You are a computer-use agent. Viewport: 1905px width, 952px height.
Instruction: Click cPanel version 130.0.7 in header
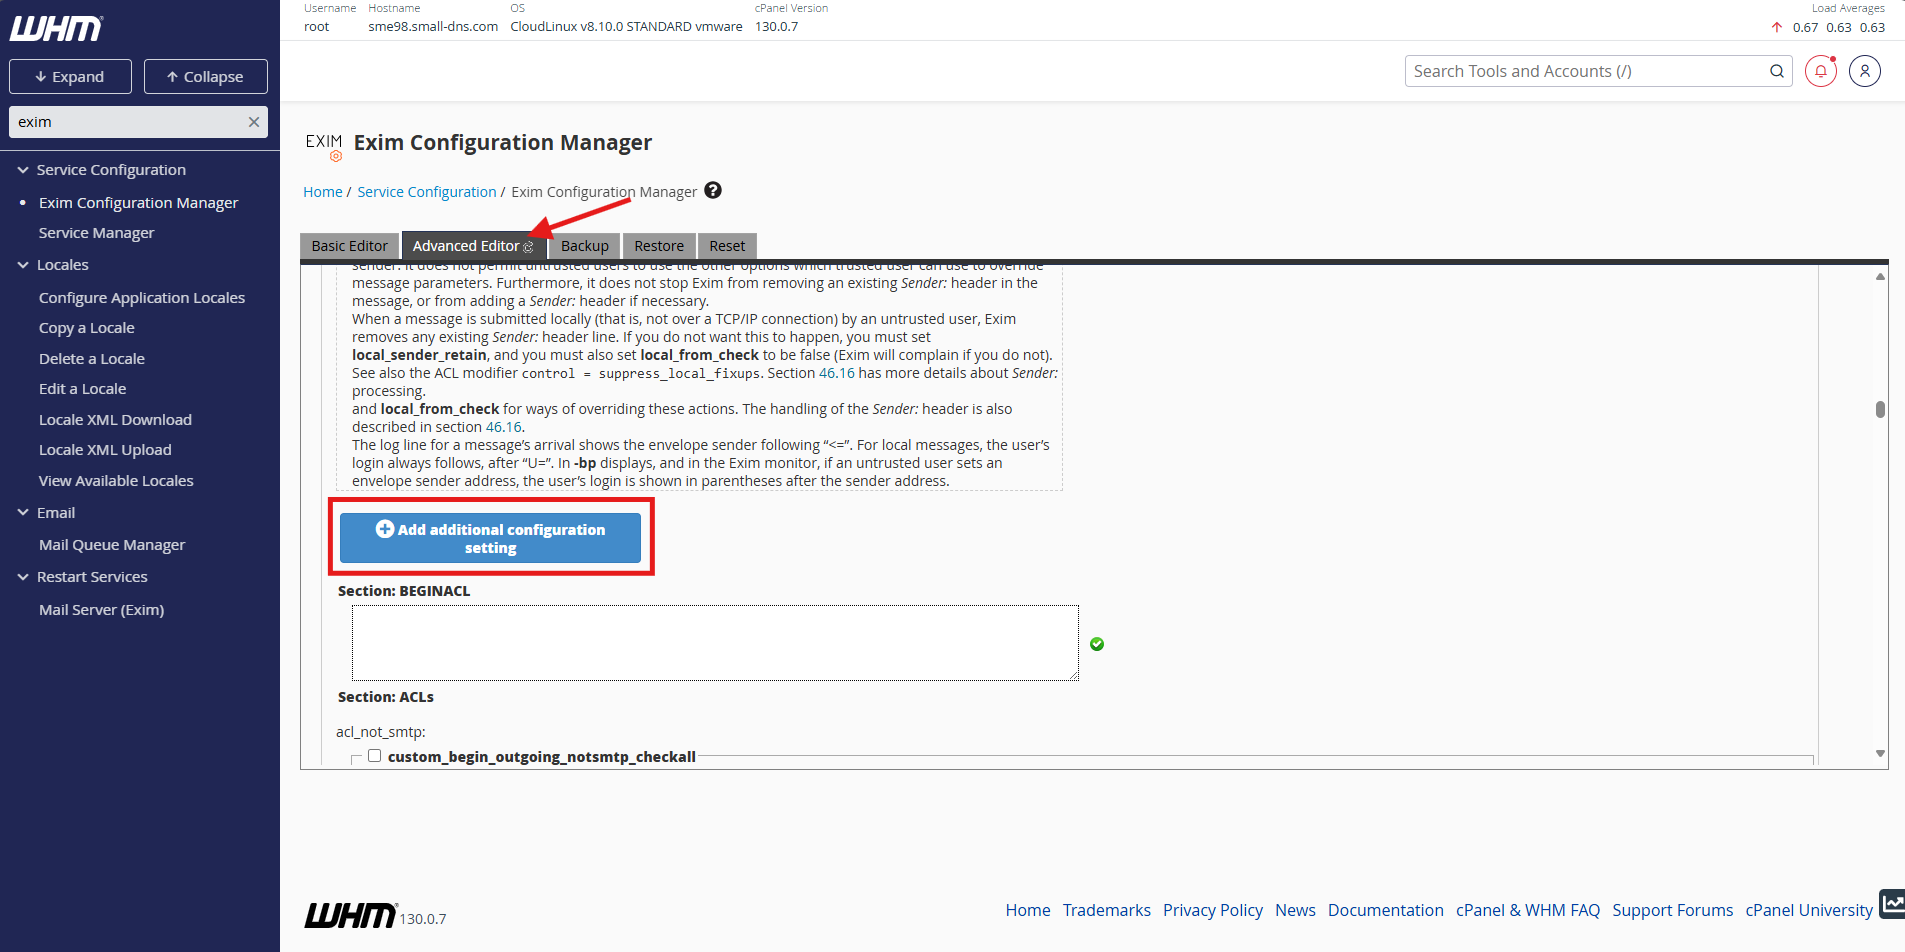776,27
